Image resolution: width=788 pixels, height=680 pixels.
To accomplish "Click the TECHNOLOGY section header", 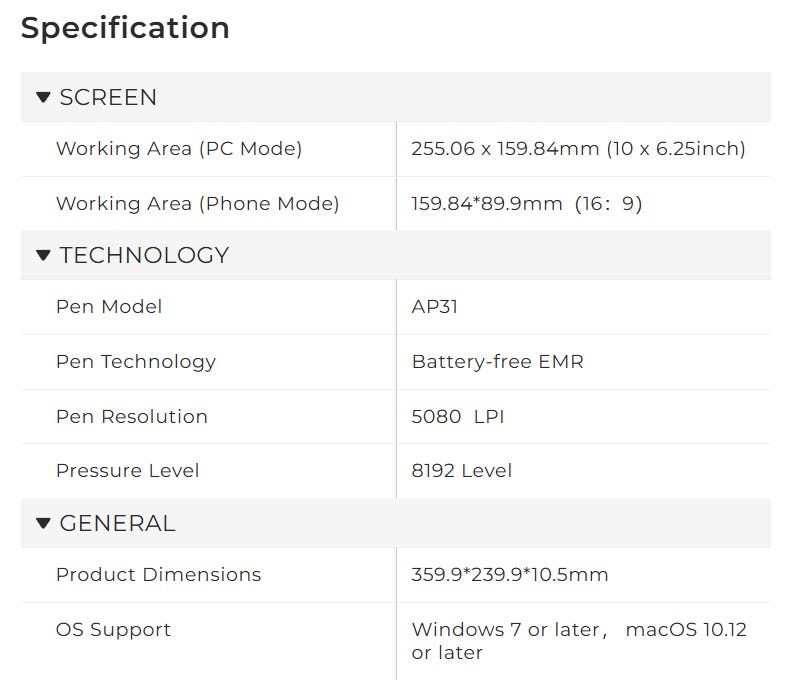I will 144,255.
